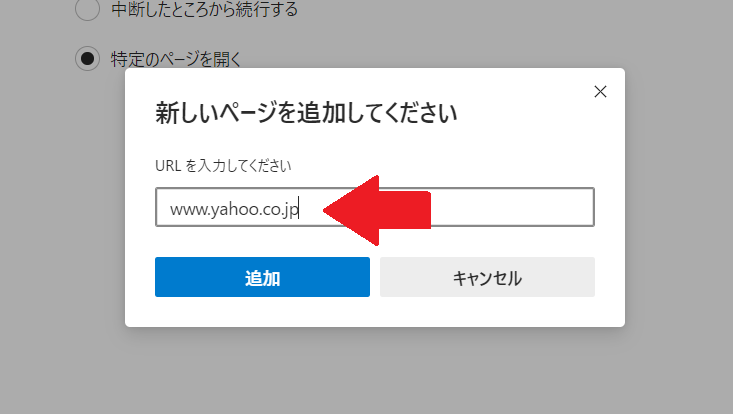
Task: Select the 特定のページを開く radio button
Action: coord(87,59)
